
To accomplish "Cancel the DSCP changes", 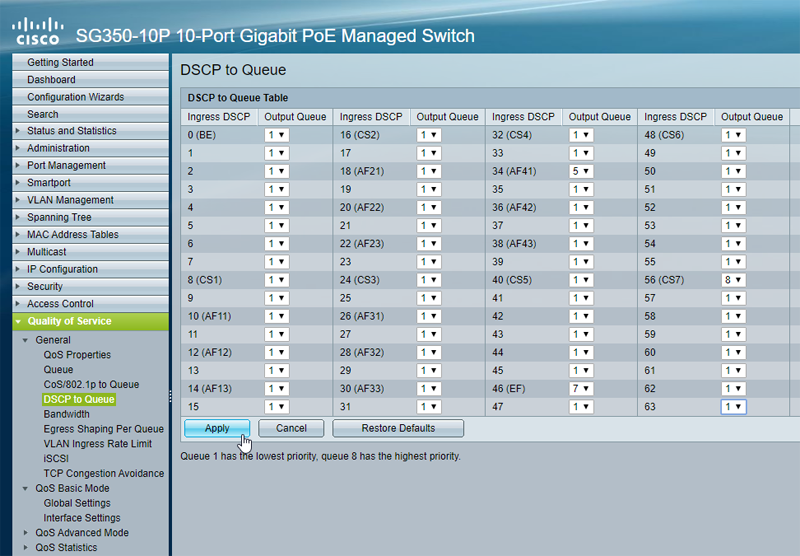I will click(x=291, y=428).
